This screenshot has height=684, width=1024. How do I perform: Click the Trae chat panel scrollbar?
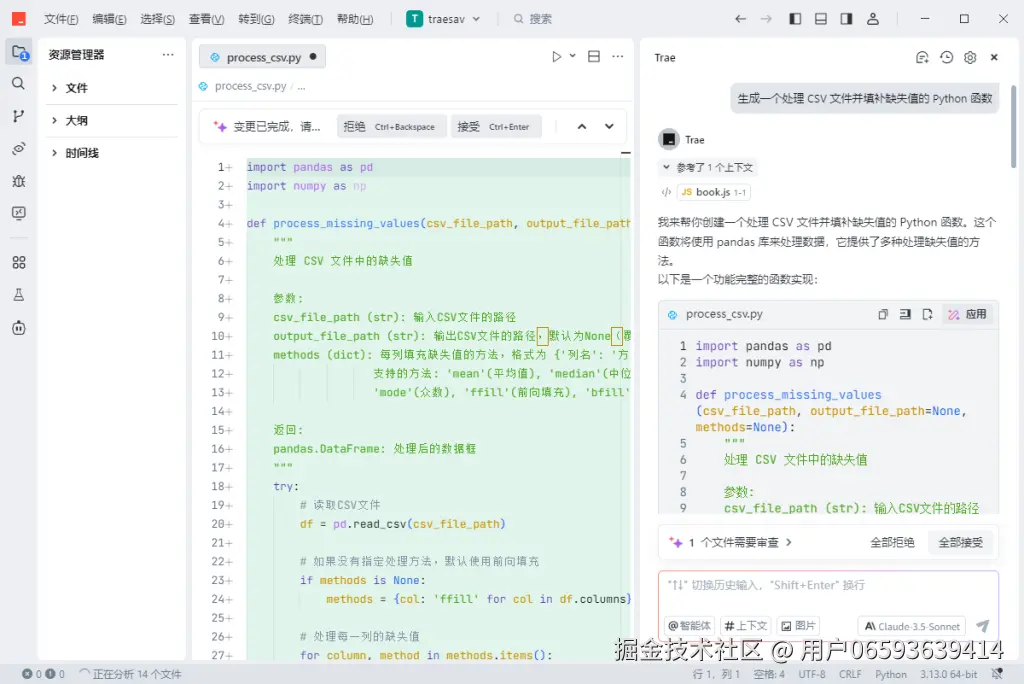1013,125
